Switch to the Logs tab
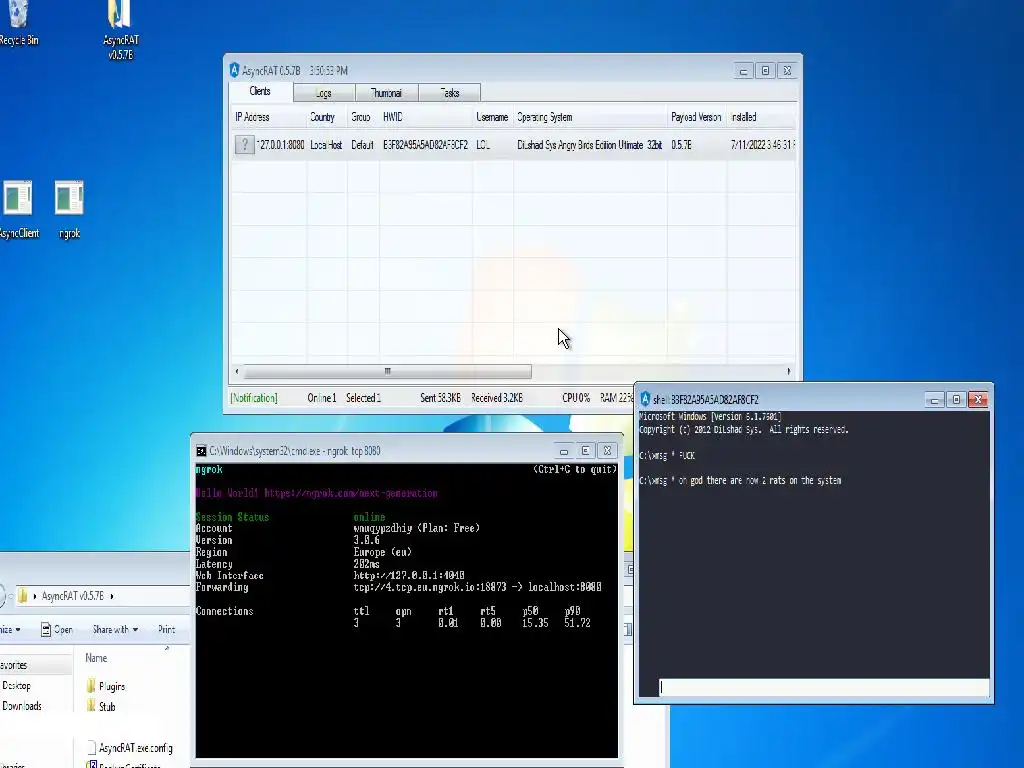The height and width of the screenshot is (768, 1024). tap(324, 93)
